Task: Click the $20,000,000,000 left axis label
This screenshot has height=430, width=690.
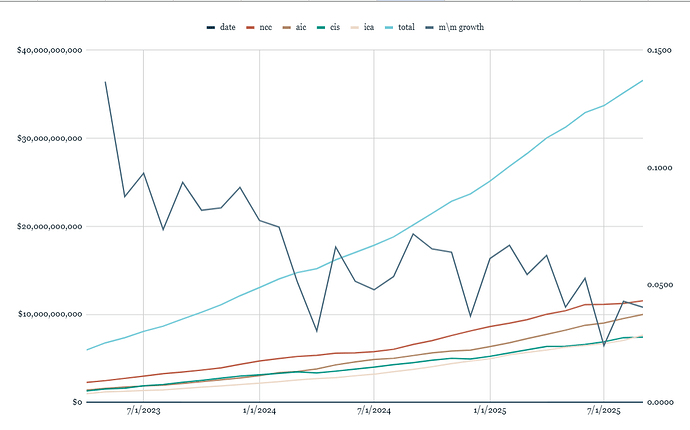Action: pos(48,226)
